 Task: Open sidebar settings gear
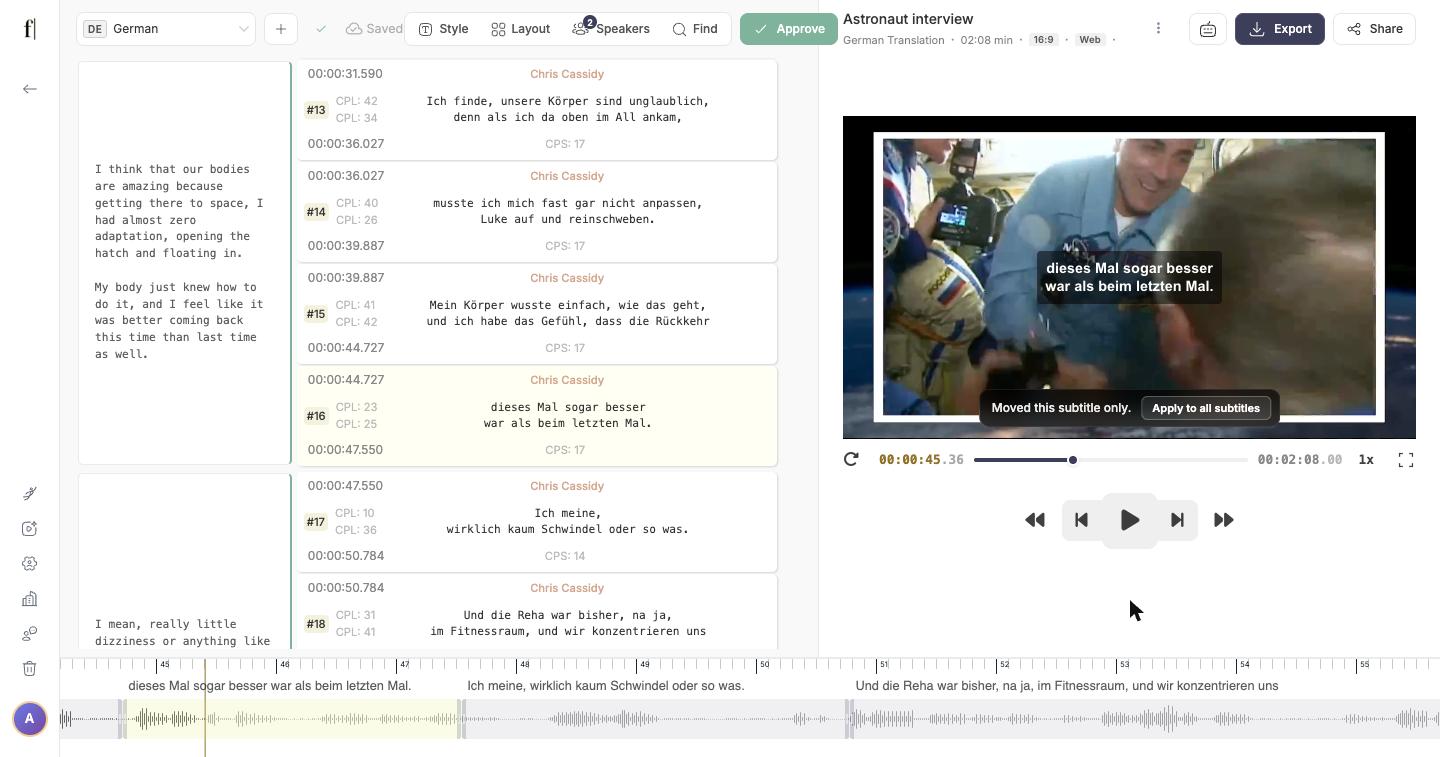(30, 563)
